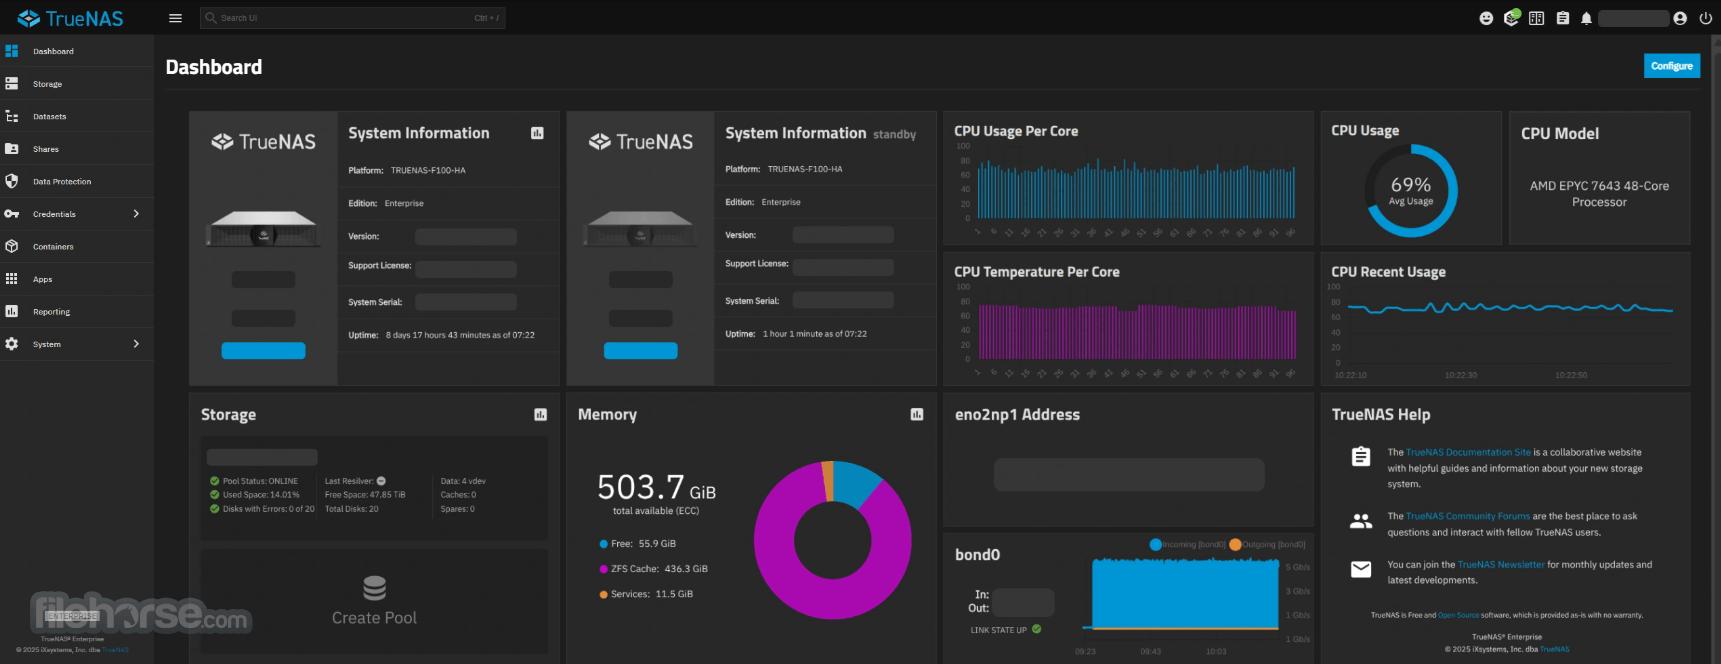Click the Datasets tree icon in sidebar
The image size is (1721, 664).
click(12, 116)
